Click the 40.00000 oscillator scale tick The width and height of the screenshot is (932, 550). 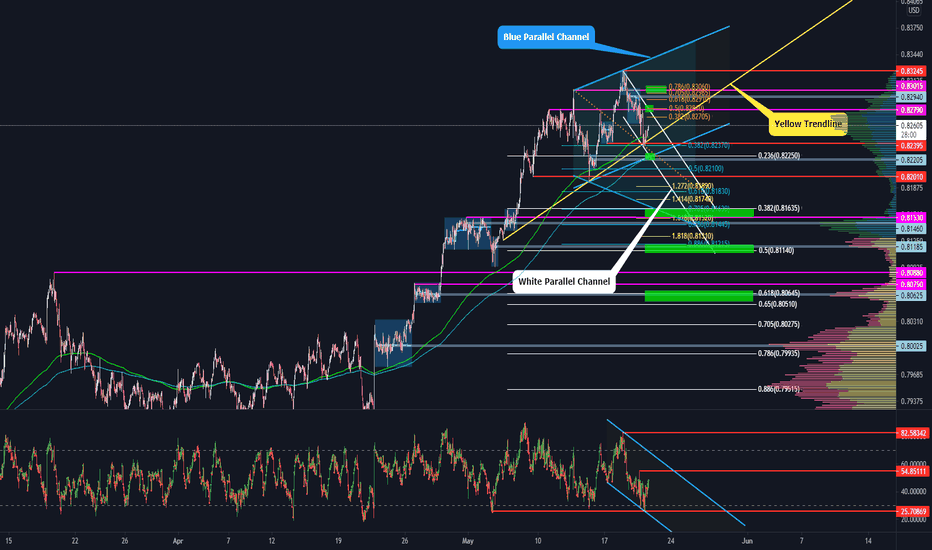pyautogui.click(x=913, y=492)
